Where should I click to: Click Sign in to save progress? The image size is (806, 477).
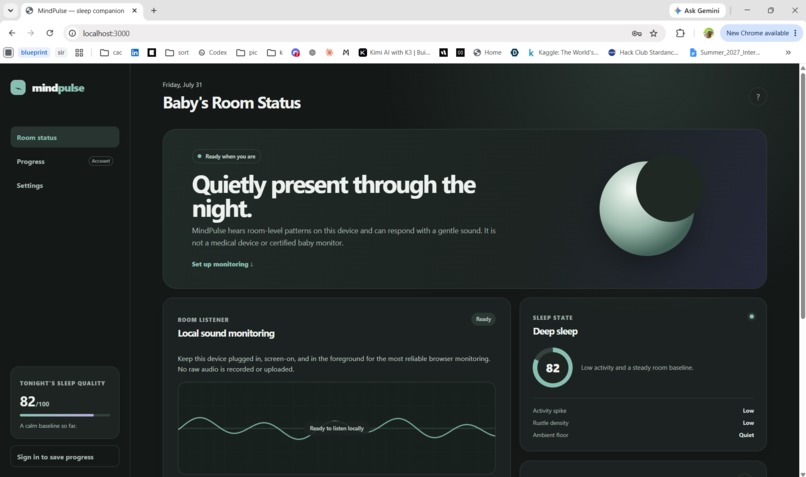(65, 456)
